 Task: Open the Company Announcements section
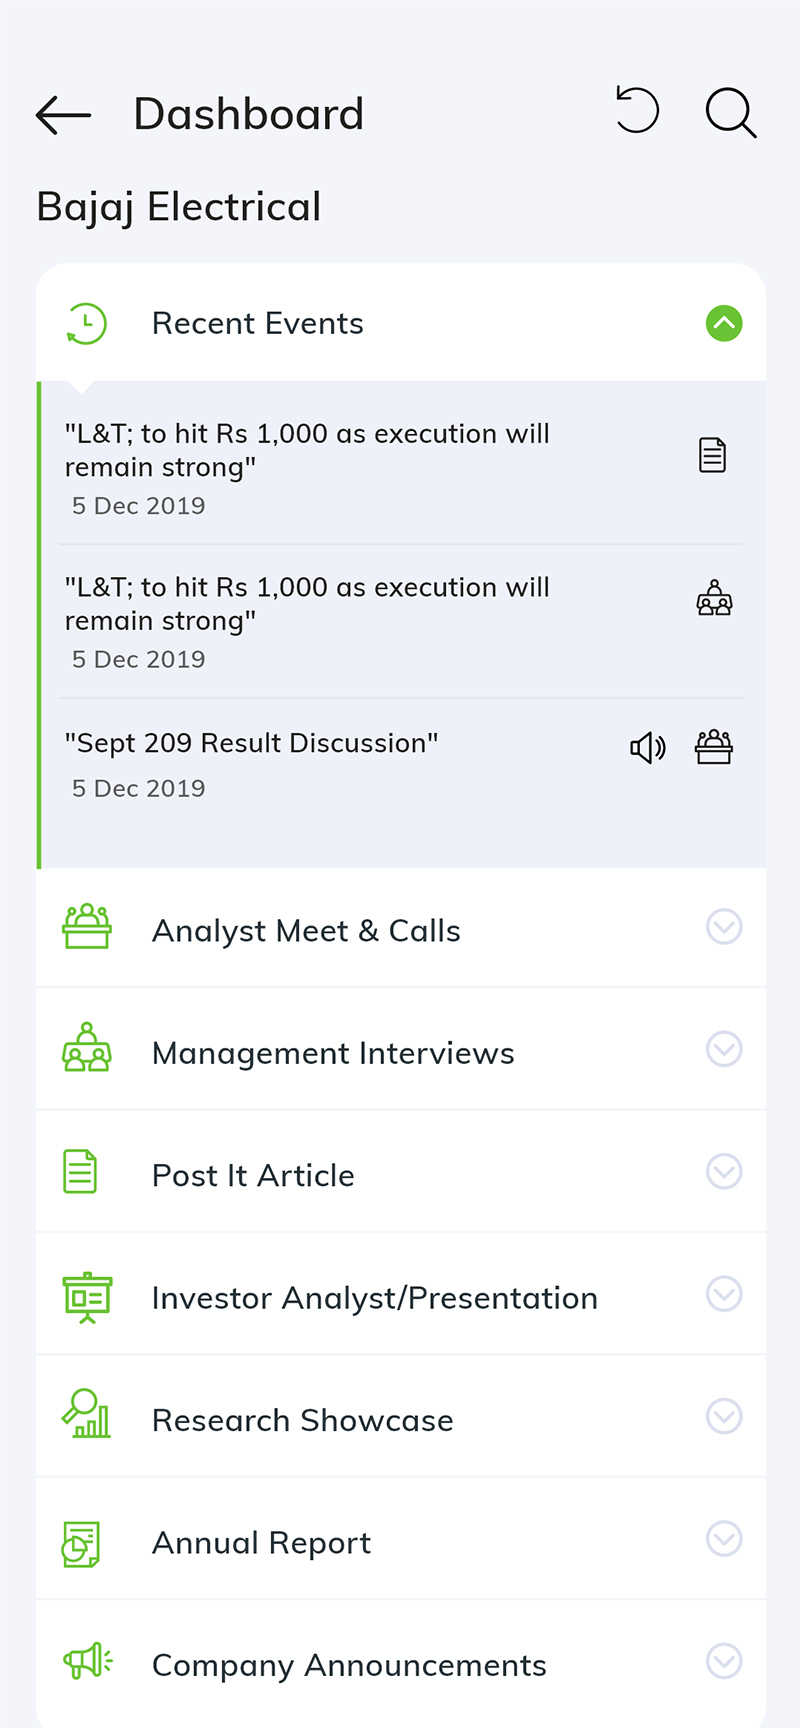point(401,1662)
